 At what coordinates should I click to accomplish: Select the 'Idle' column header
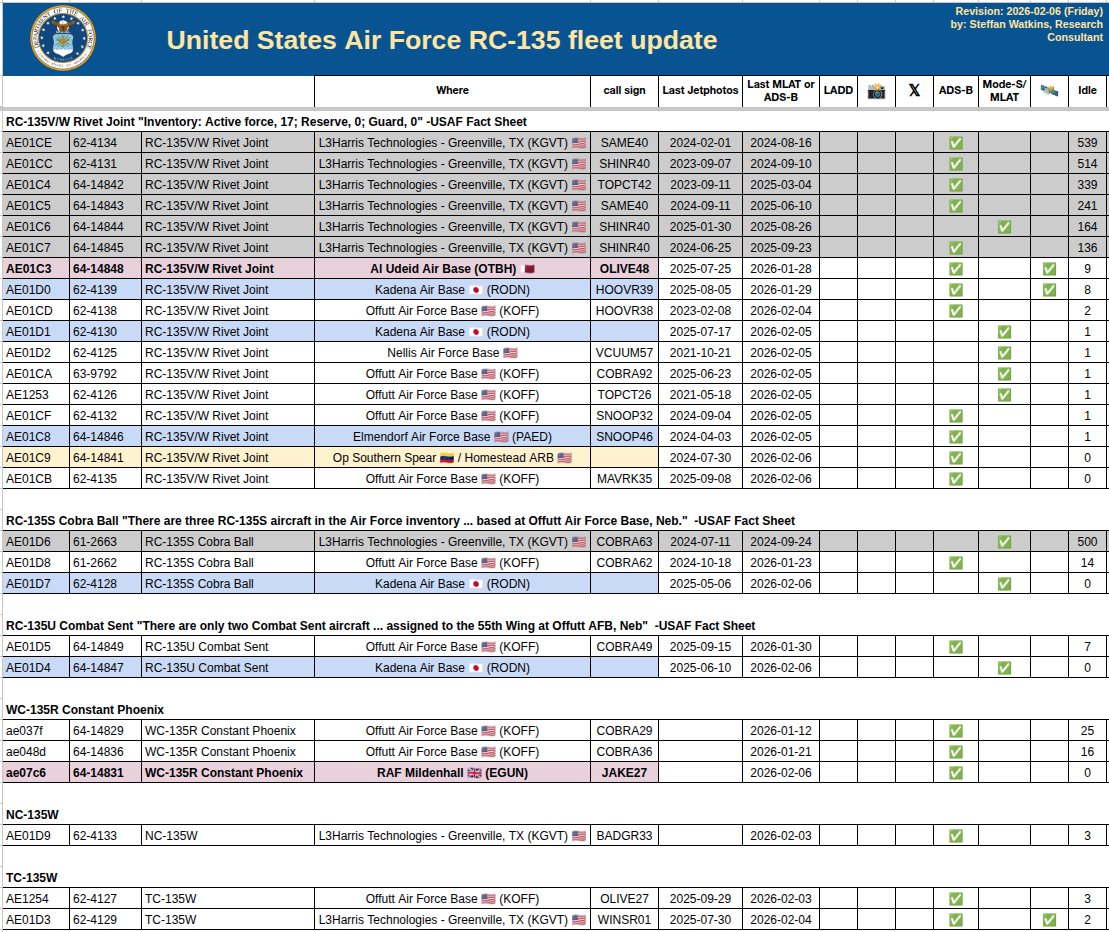click(x=1087, y=91)
